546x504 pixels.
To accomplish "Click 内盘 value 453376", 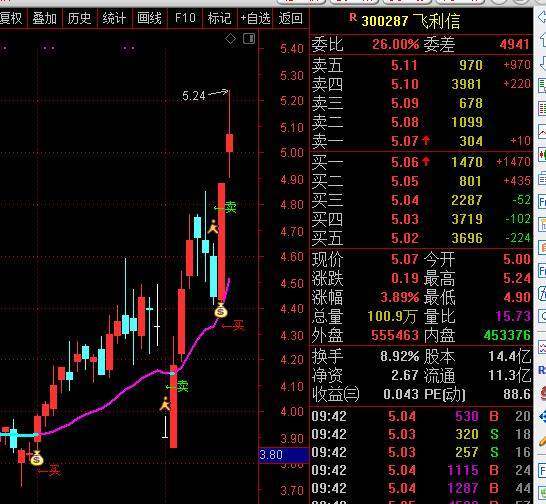I will pyautogui.click(x=507, y=335).
